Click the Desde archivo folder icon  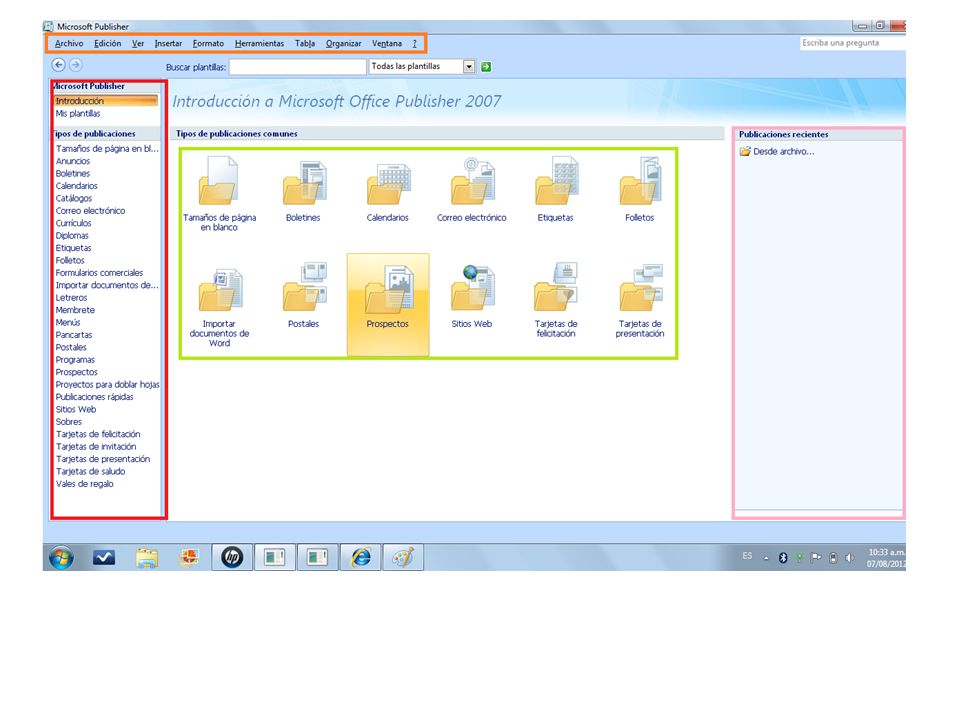[x=744, y=151]
